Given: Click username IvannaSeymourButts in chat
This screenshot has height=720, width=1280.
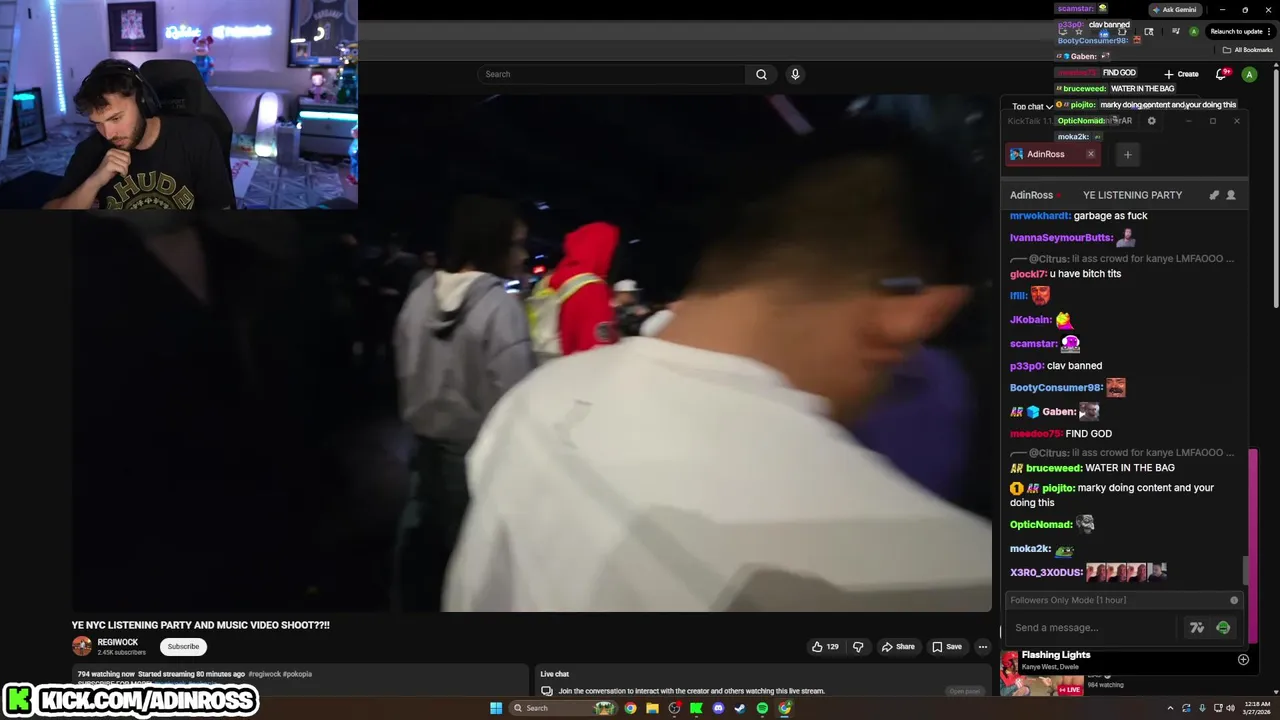Looking at the screenshot, I should click(1061, 238).
